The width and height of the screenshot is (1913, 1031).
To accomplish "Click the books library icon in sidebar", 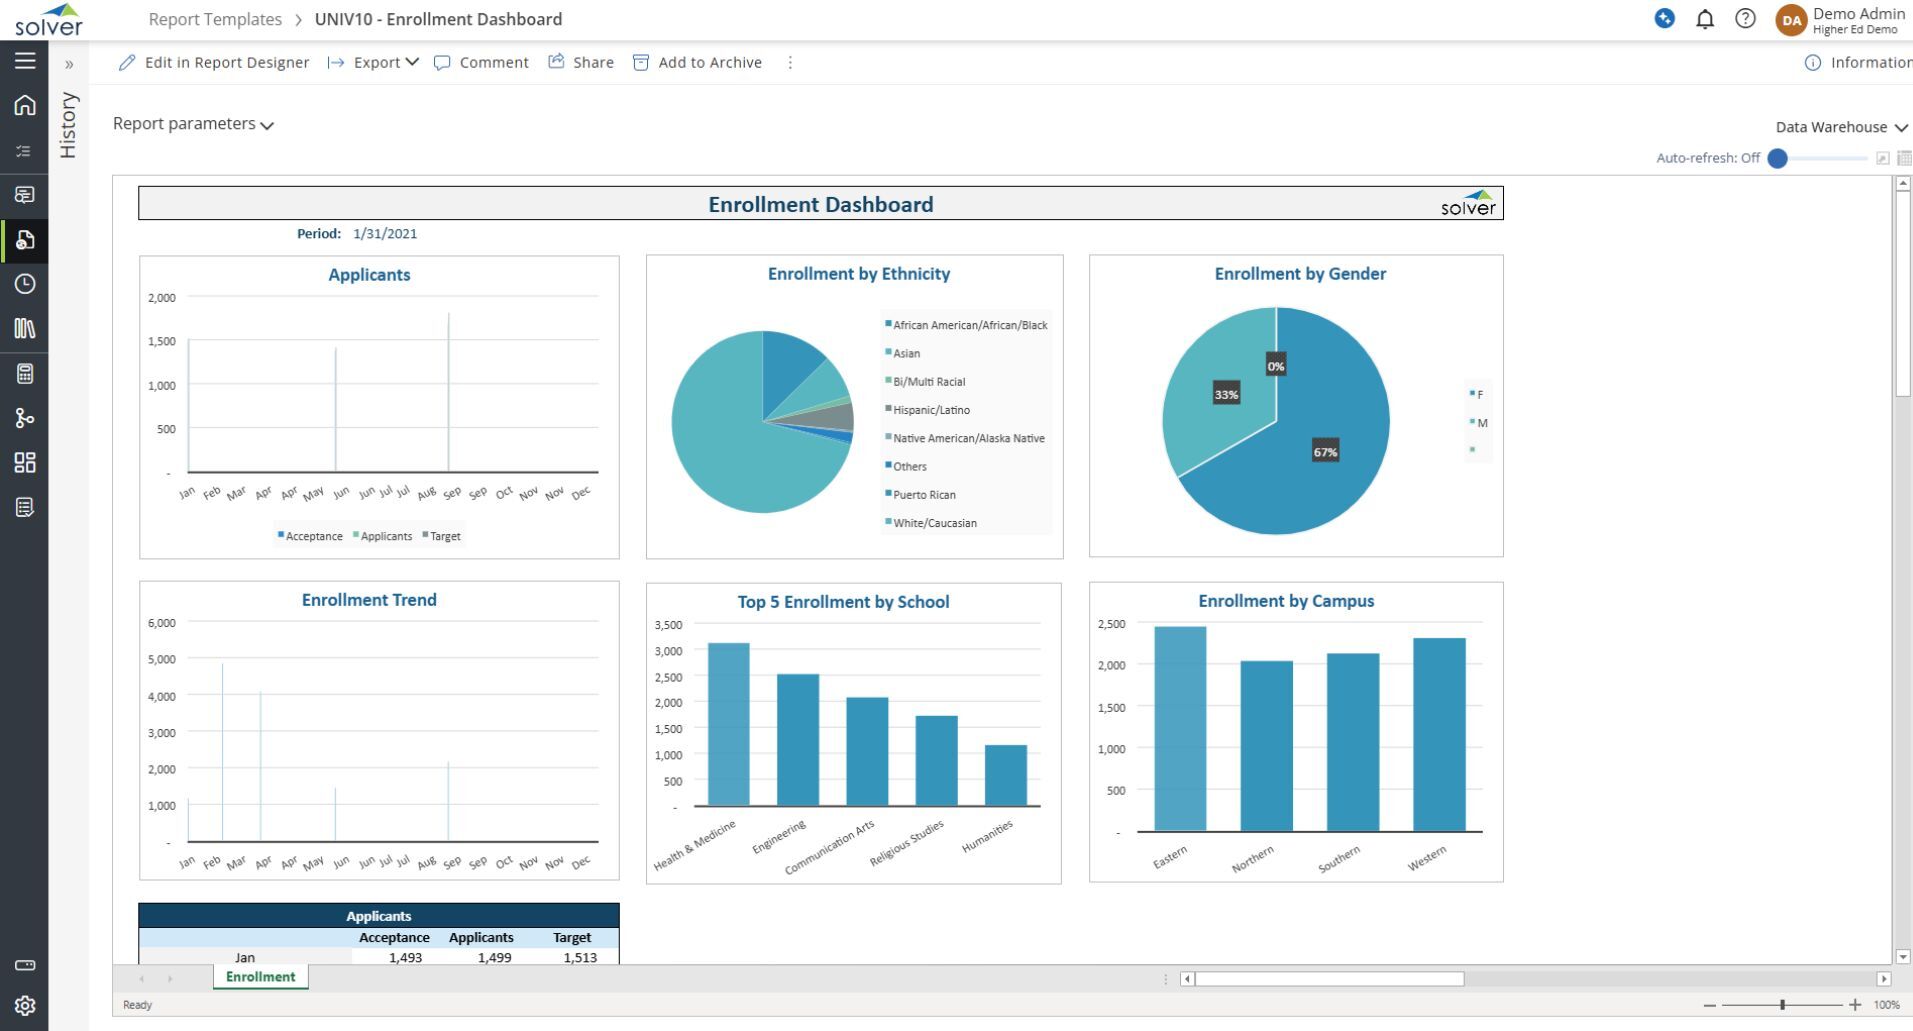I will point(25,328).
